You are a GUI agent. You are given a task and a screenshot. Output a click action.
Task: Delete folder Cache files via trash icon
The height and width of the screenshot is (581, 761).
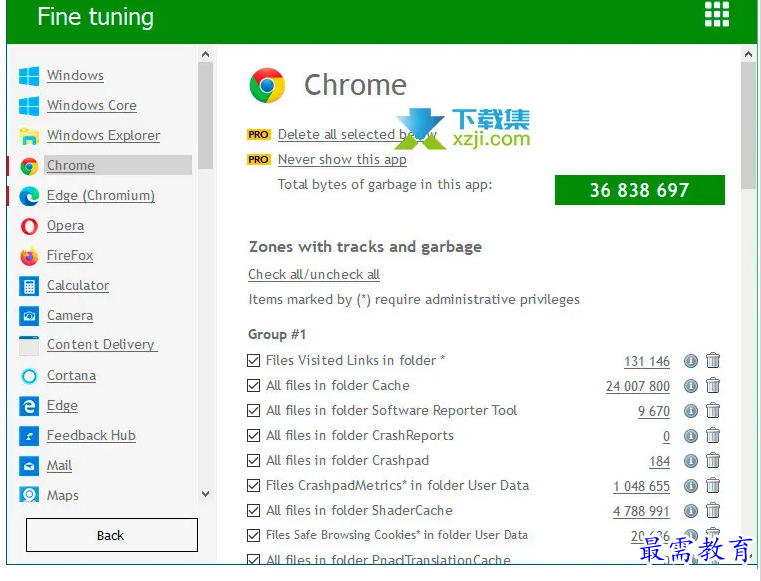[x=713, y=385]
